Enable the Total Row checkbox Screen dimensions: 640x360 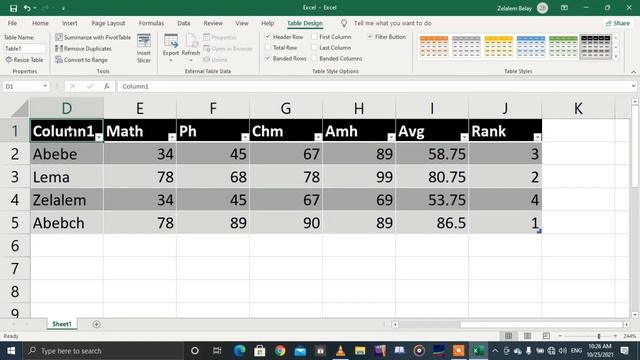tap(268, 48)
